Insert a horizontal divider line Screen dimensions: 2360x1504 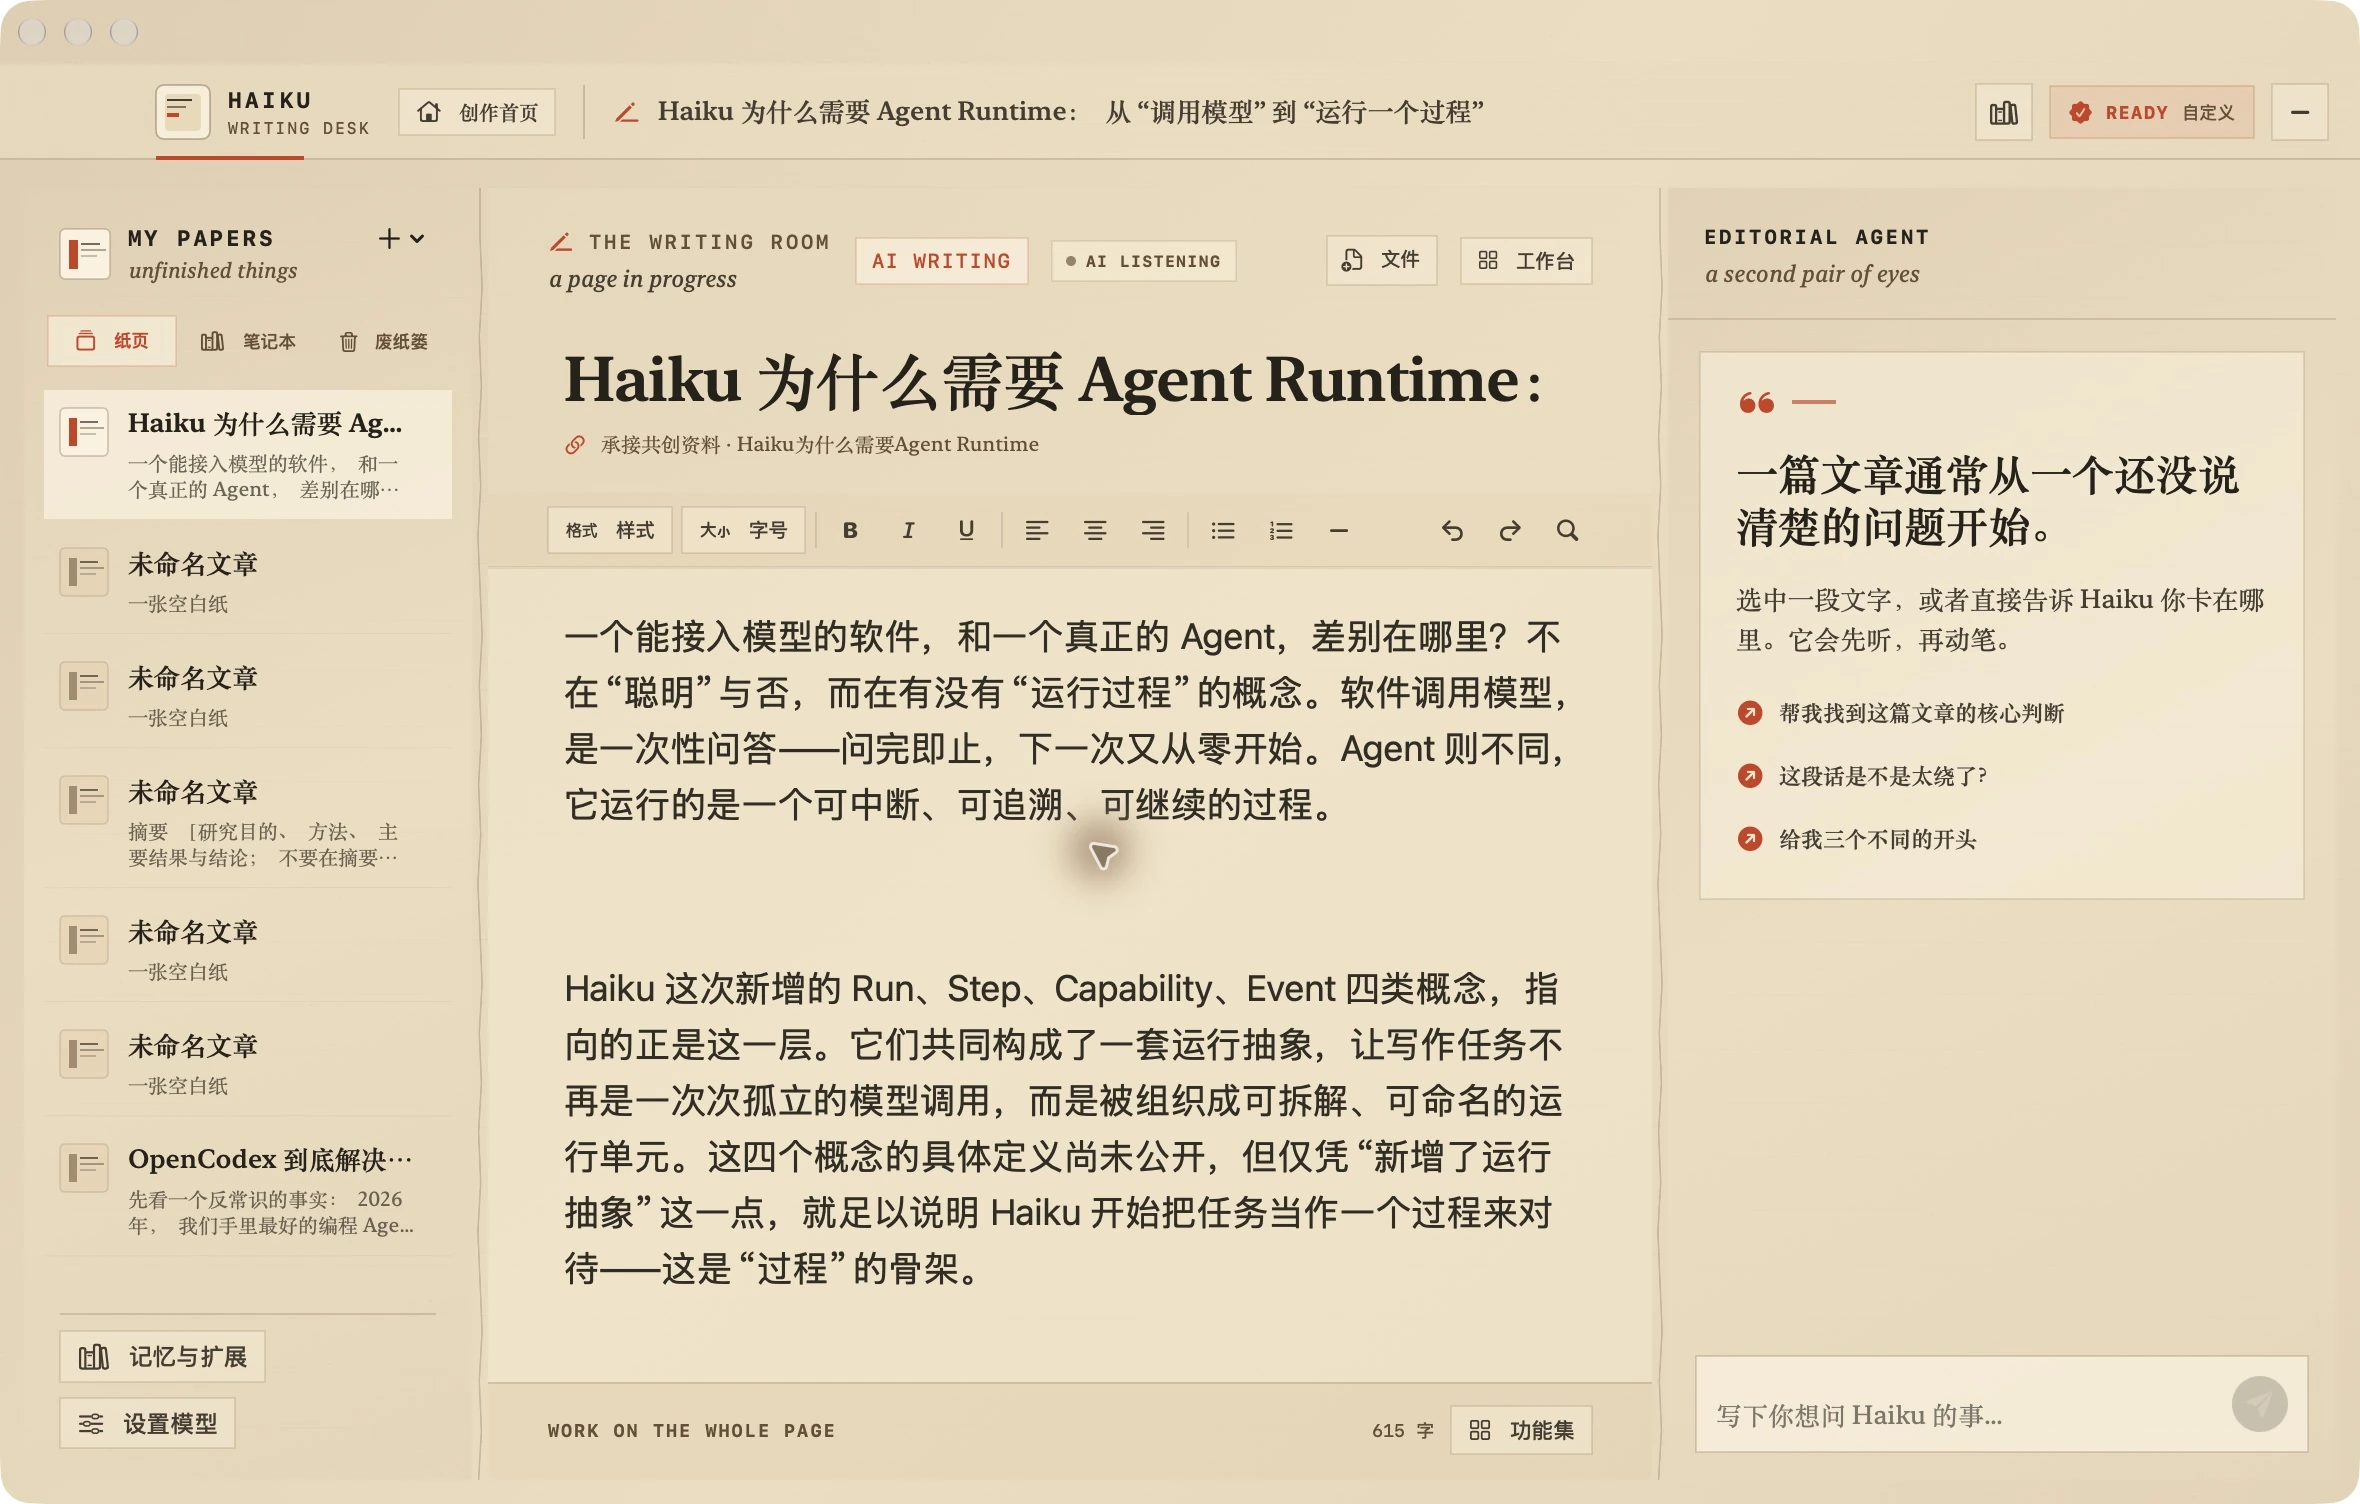point(1339,530)
